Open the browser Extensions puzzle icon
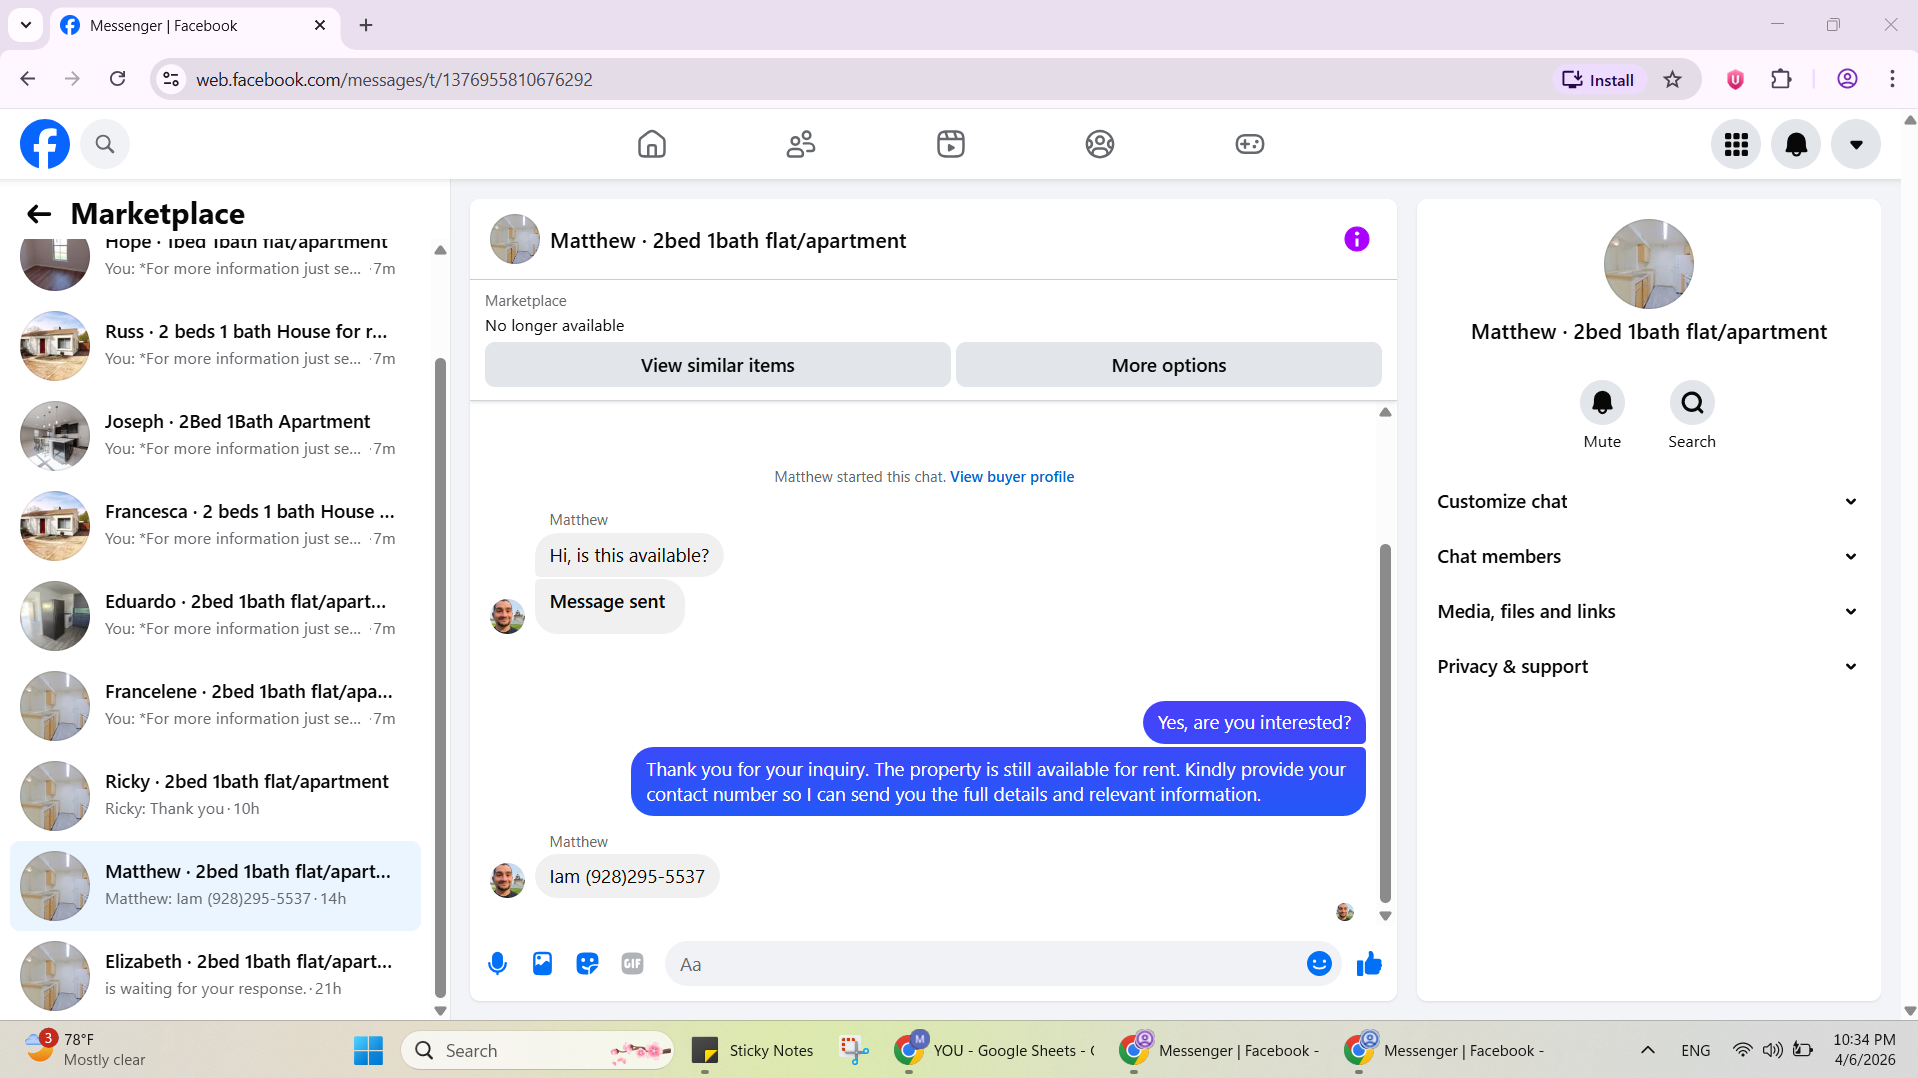1918x1078 pixels. pos(1781,79)
